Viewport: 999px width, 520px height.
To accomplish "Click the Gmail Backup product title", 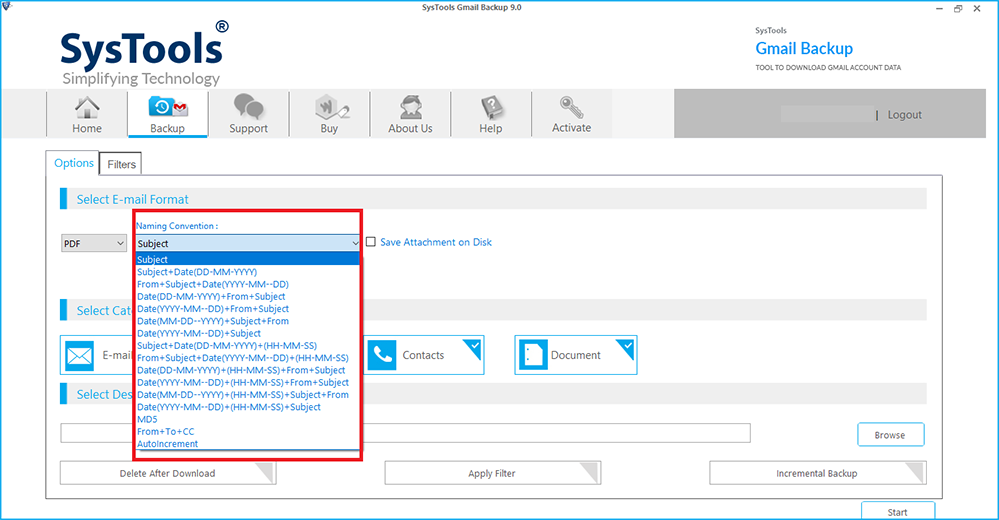I will [x=804, y=48].
